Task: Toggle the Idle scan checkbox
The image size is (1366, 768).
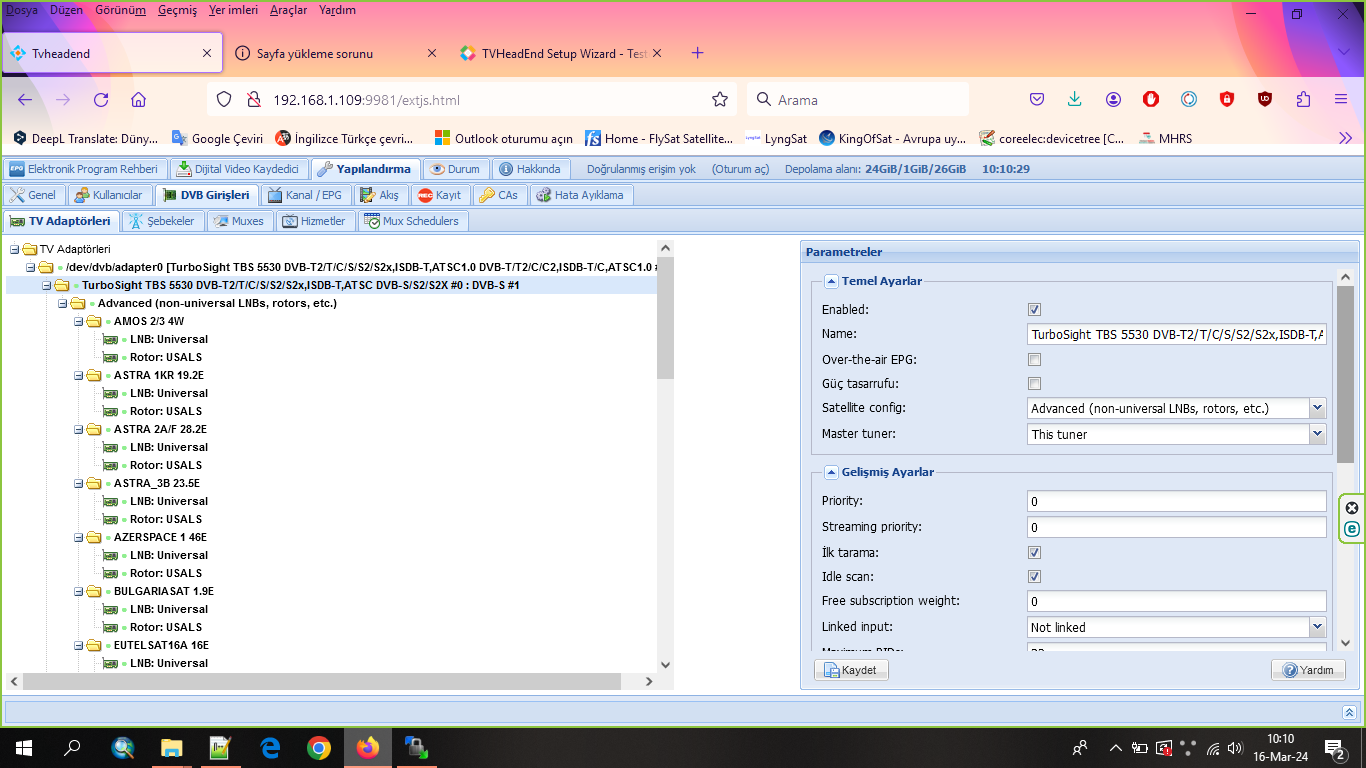Action: click(x=1035, y=576)
